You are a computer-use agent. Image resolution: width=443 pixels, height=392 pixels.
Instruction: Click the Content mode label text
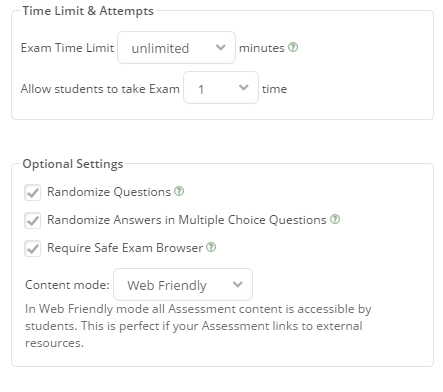point(67,285)
